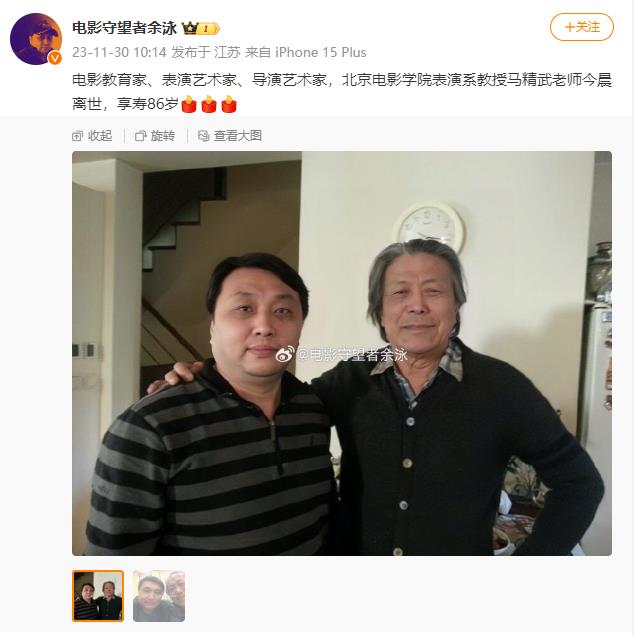The height and width of the screenshot is (636, 634).
Task: Click the rotate icon beside 旋转
Action: click(x=140, y=136)
